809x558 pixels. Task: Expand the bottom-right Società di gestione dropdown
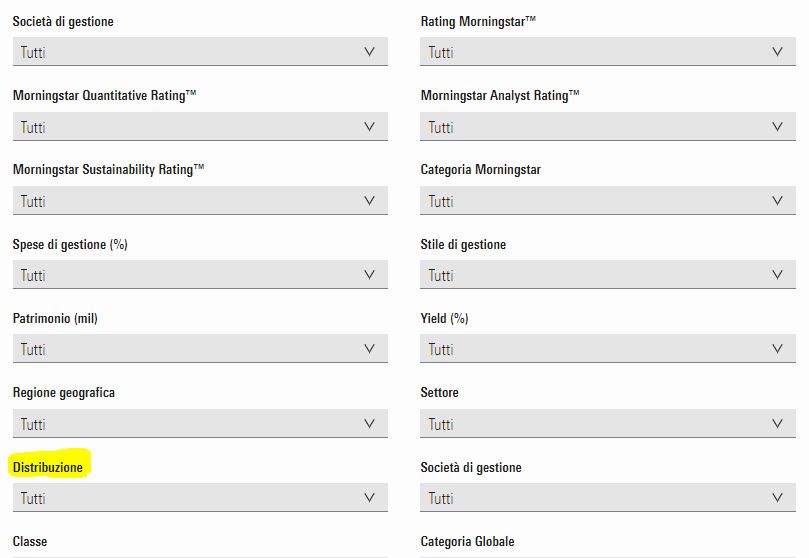608,498
